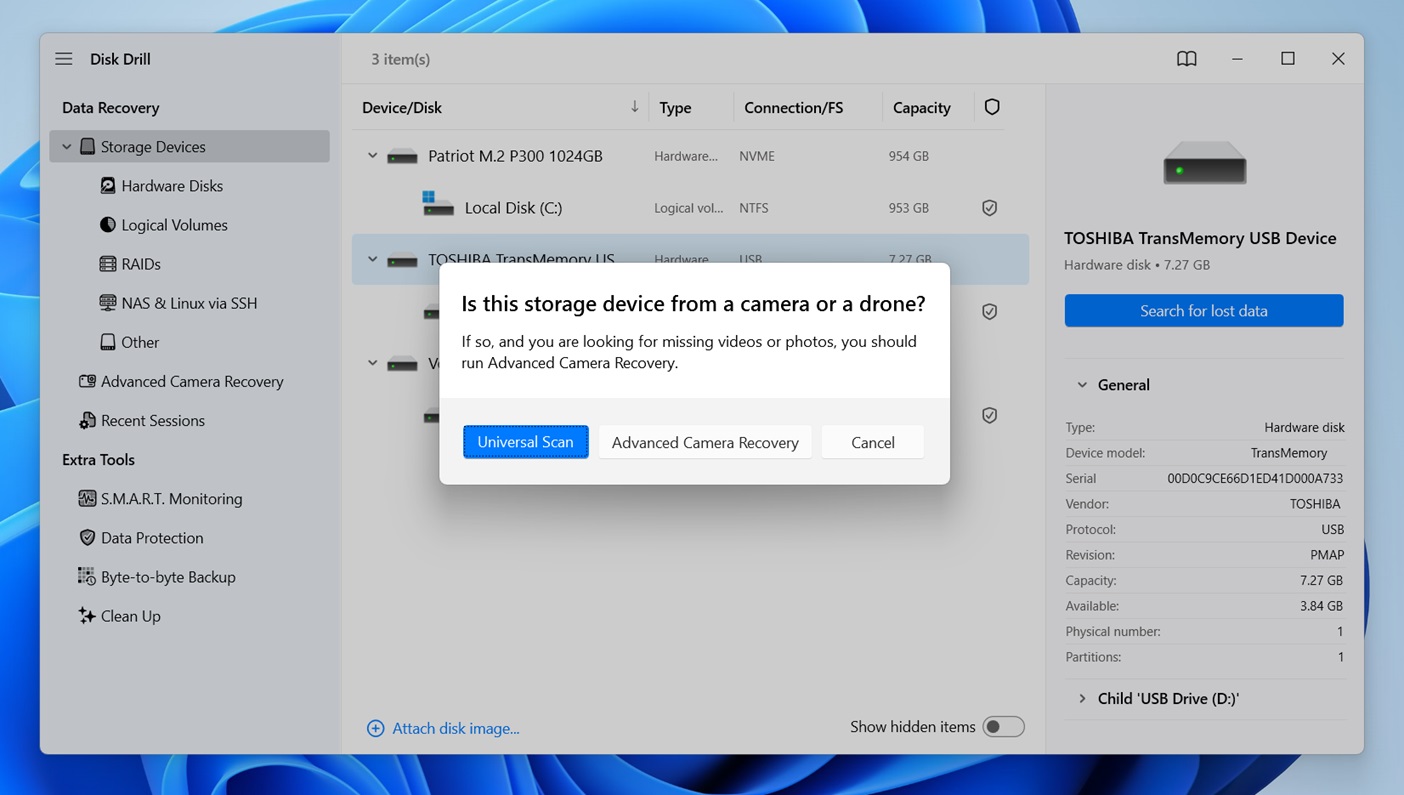The height and width of the screenshot is (795, 1404).
Task: Open NAS & Linux via SSH
Action: coord(189,303)
